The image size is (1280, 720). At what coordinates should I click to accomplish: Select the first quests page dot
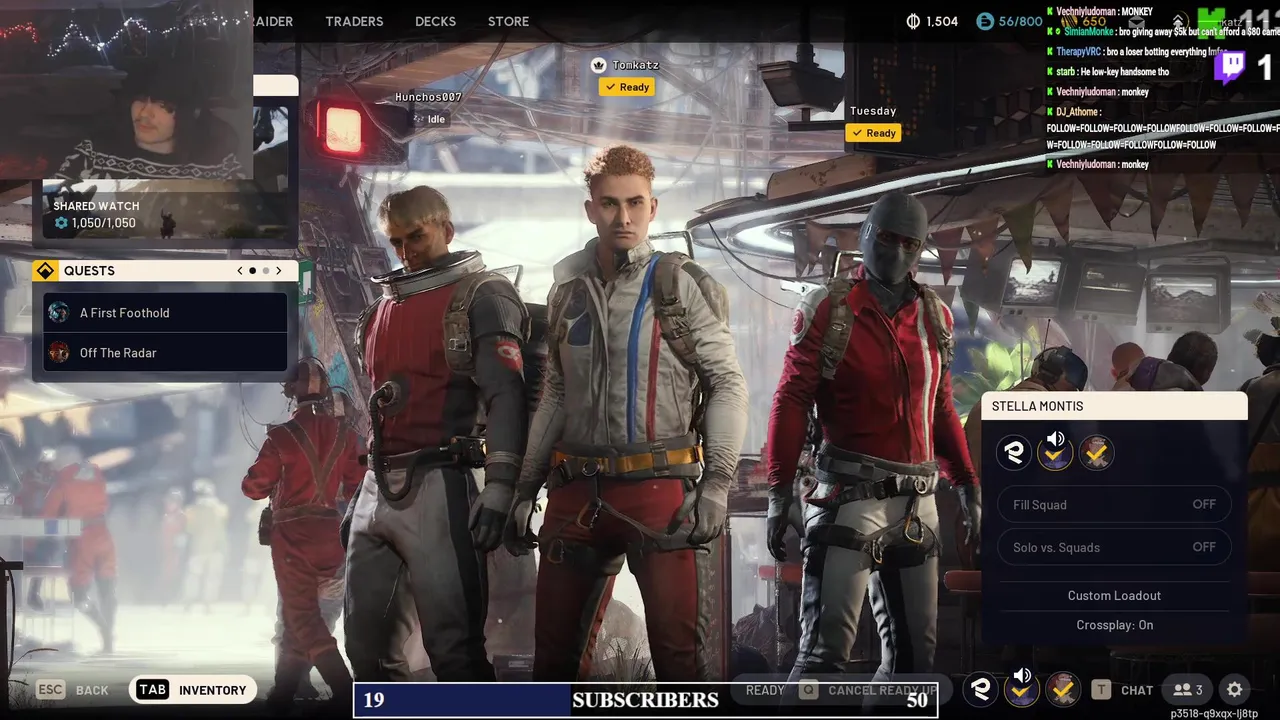point(252,271)
